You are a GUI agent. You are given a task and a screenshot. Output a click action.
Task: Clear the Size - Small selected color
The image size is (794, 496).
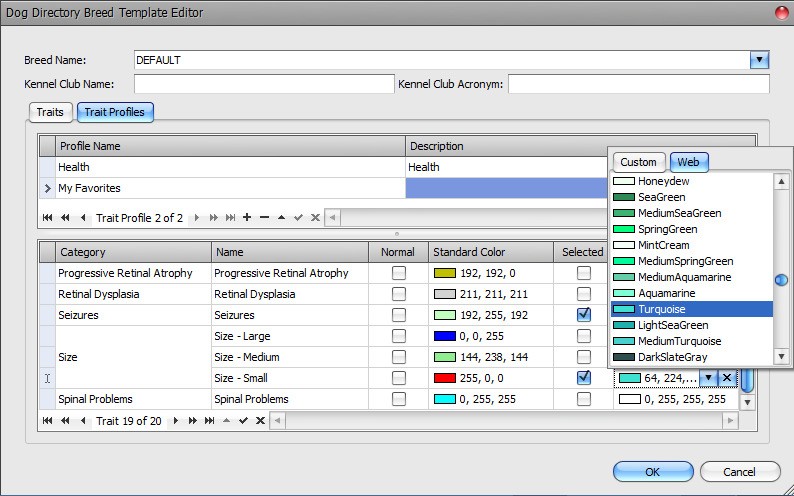pos(727,378)
